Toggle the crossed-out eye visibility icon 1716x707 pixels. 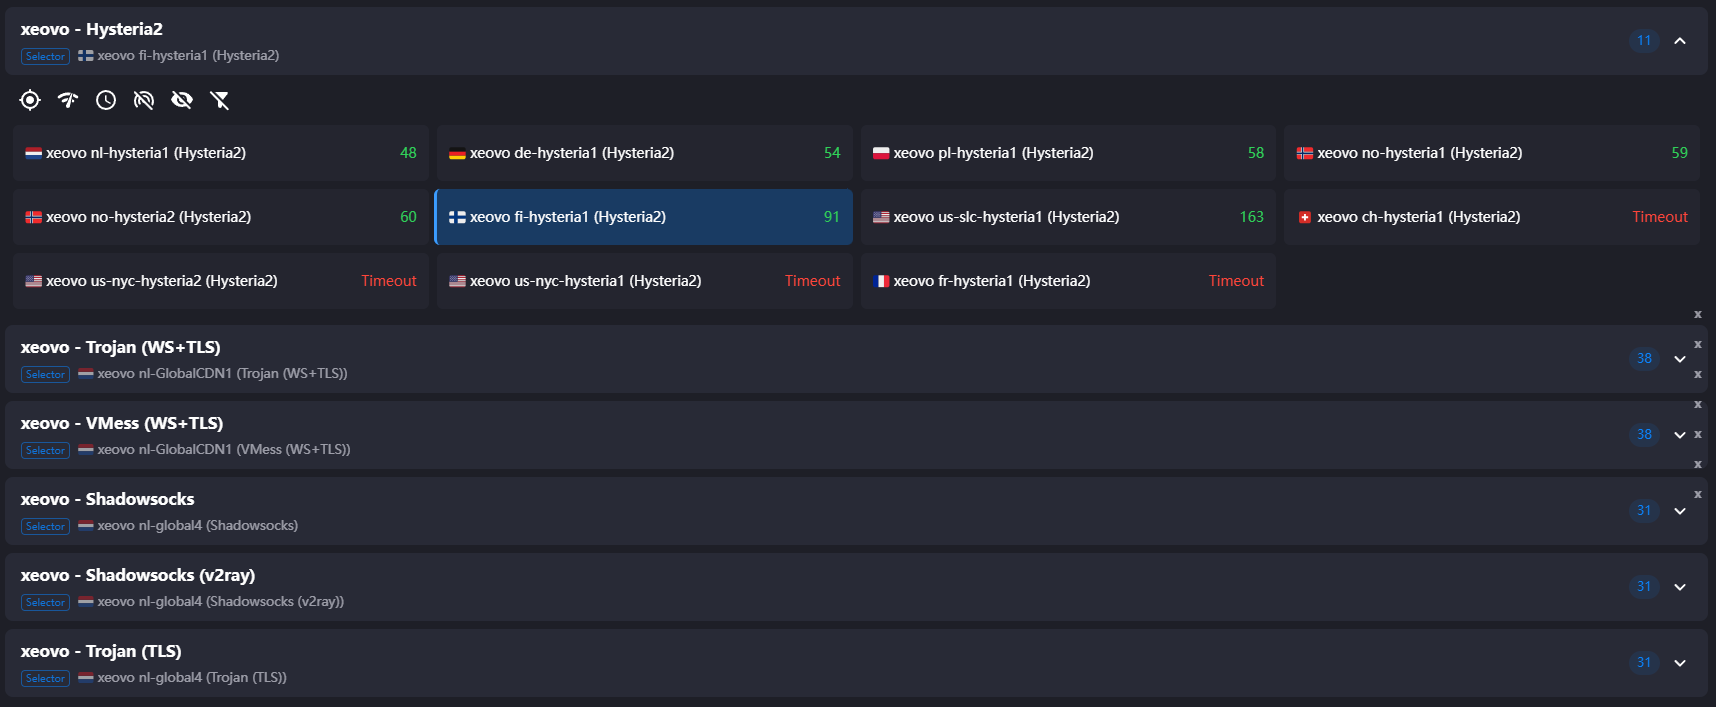pyautogui.click(x=182, y=100)
